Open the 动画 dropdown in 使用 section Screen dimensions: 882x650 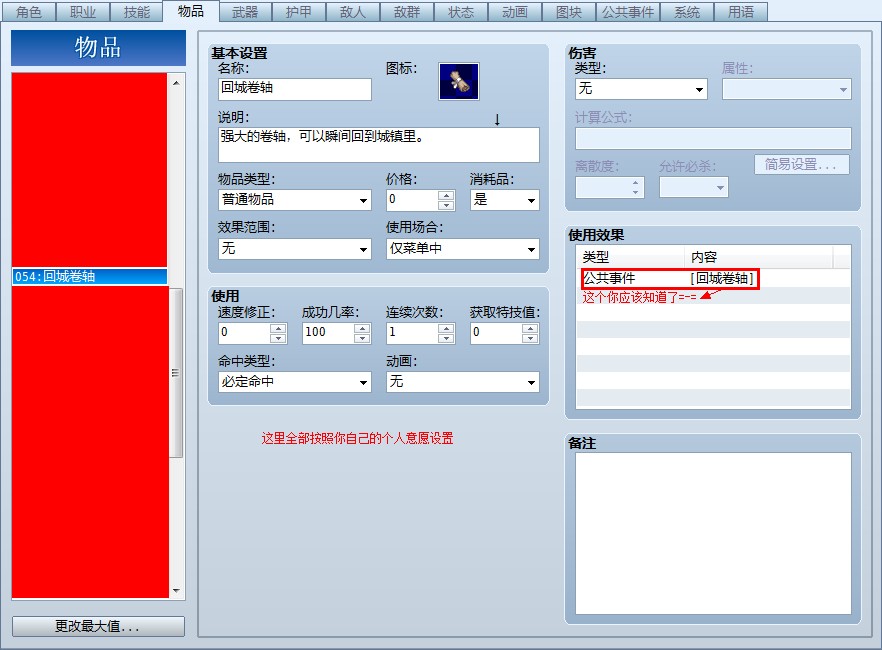tap(462, 382)
